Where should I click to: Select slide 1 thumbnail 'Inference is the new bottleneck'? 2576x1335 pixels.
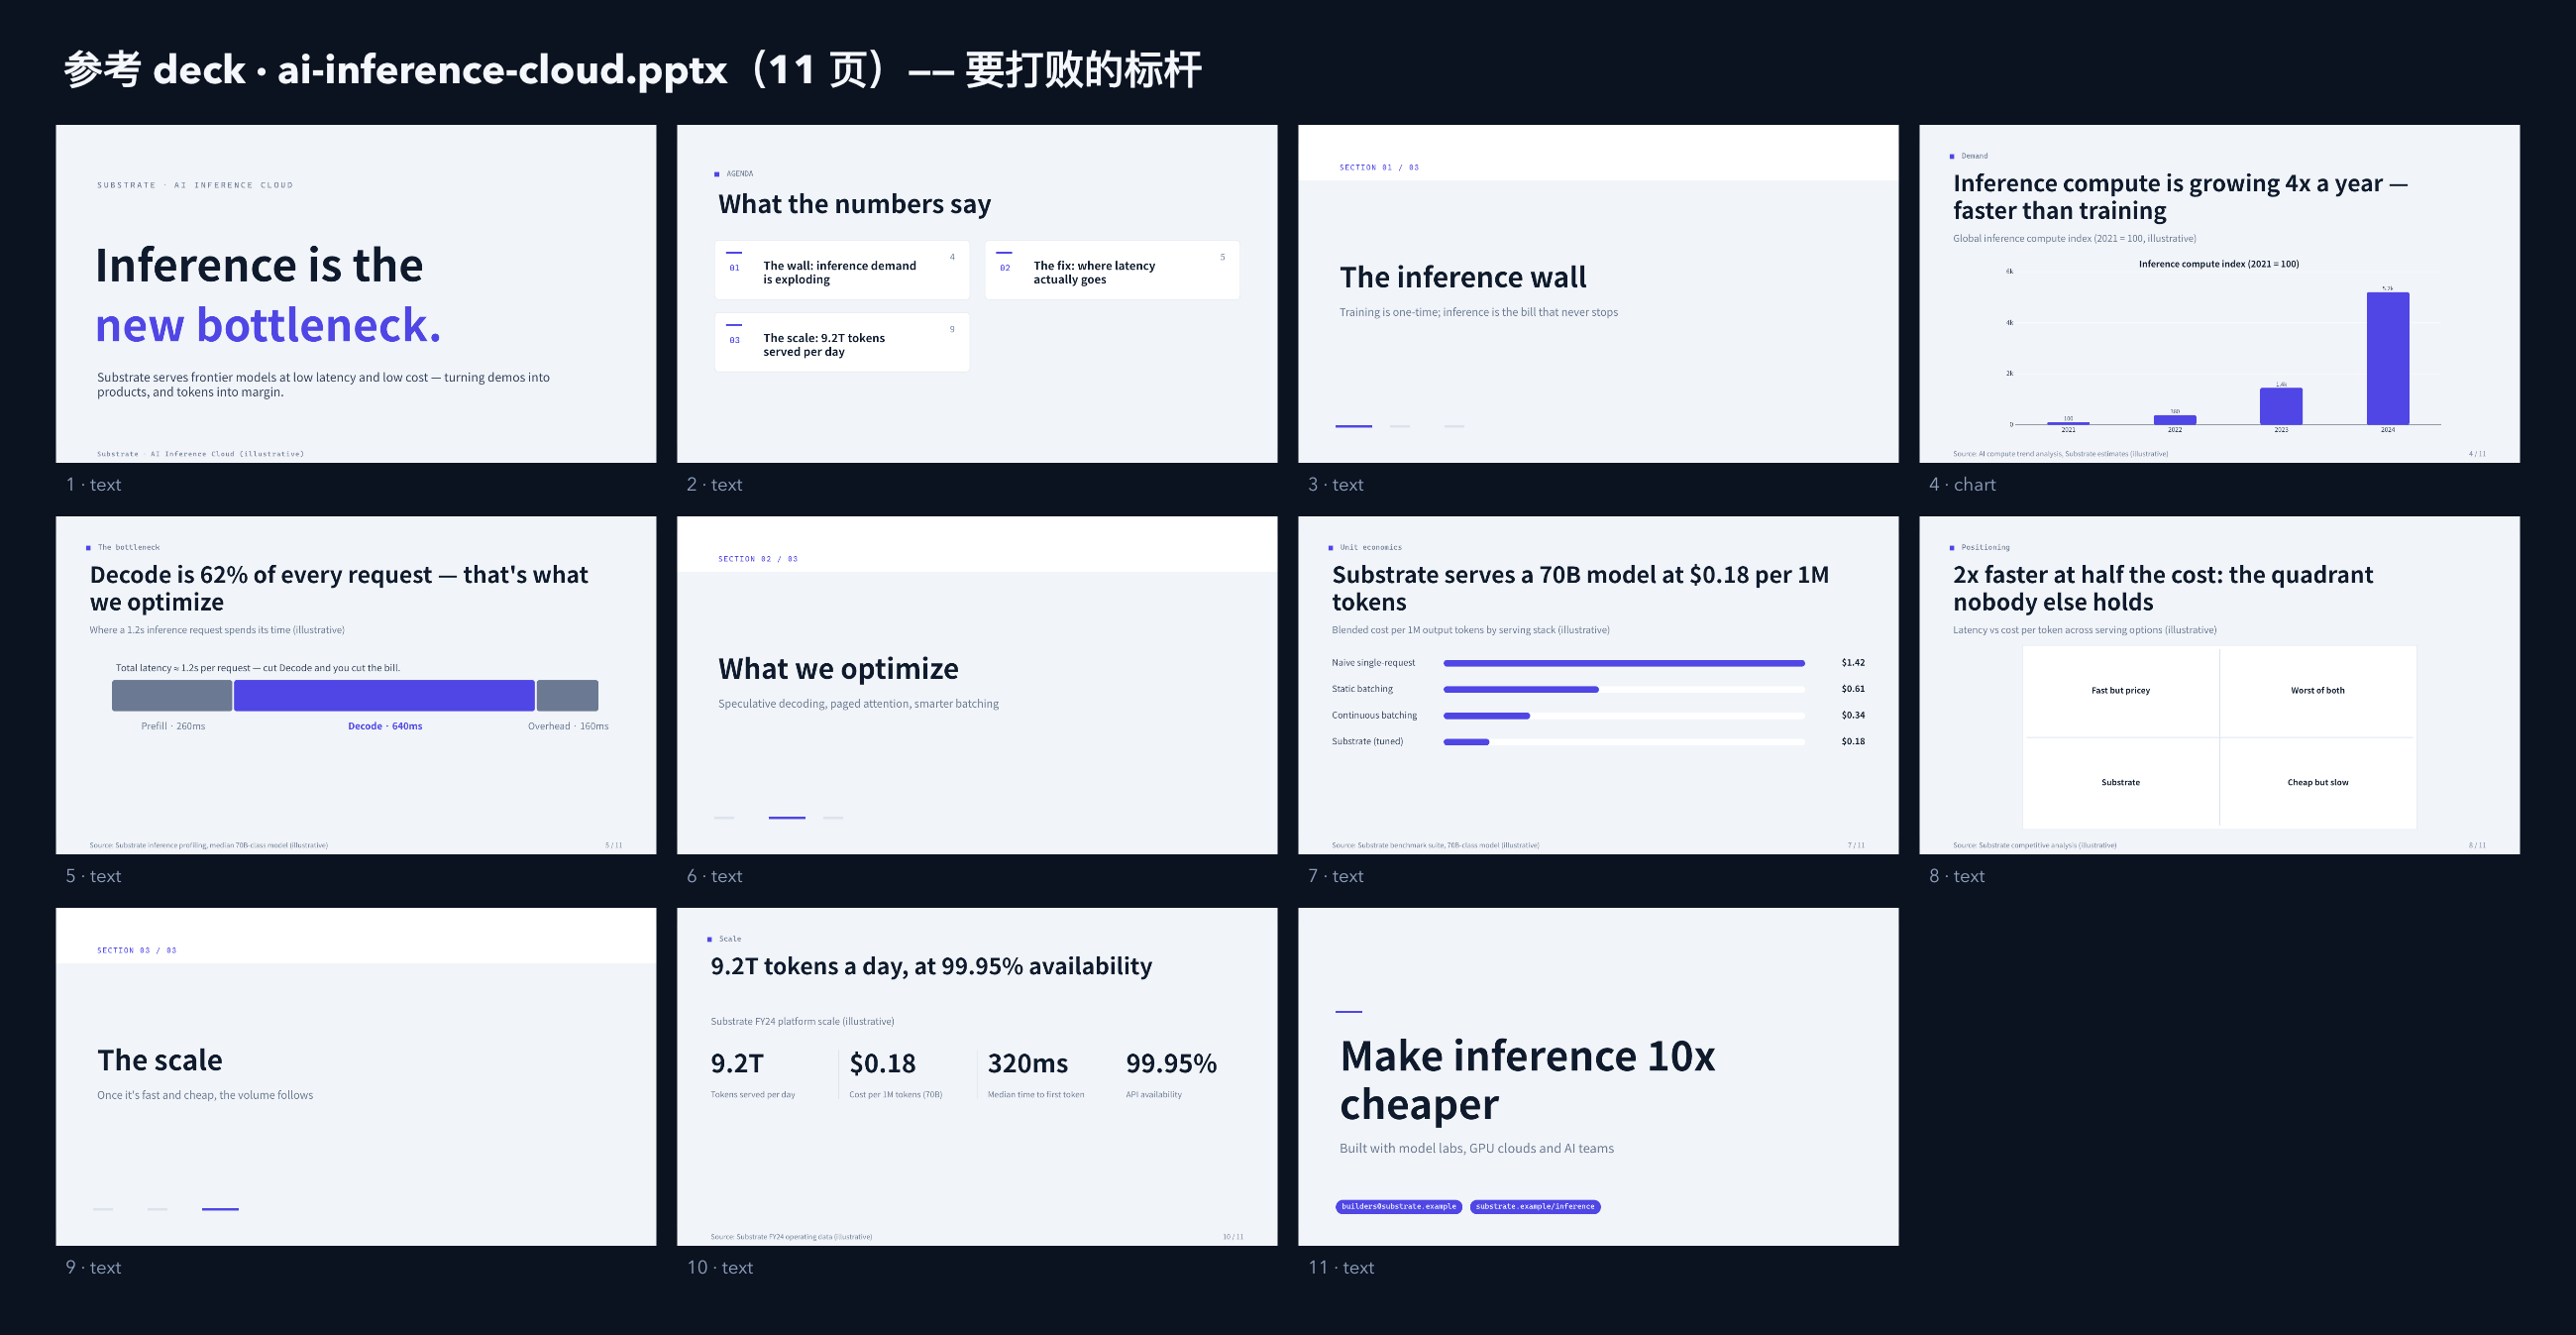point(356,293)
